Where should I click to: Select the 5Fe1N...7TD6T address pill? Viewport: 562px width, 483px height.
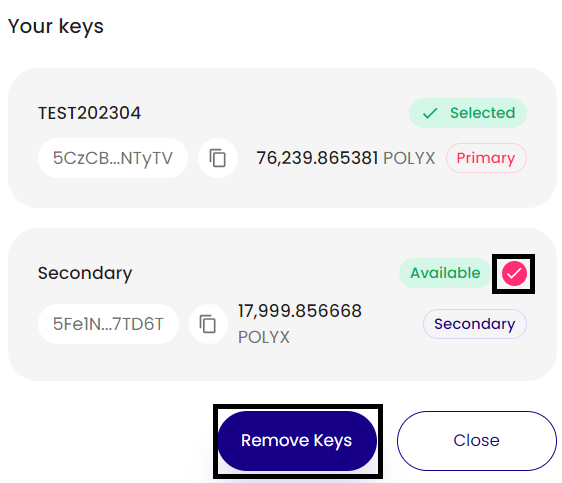click(108, 324)
